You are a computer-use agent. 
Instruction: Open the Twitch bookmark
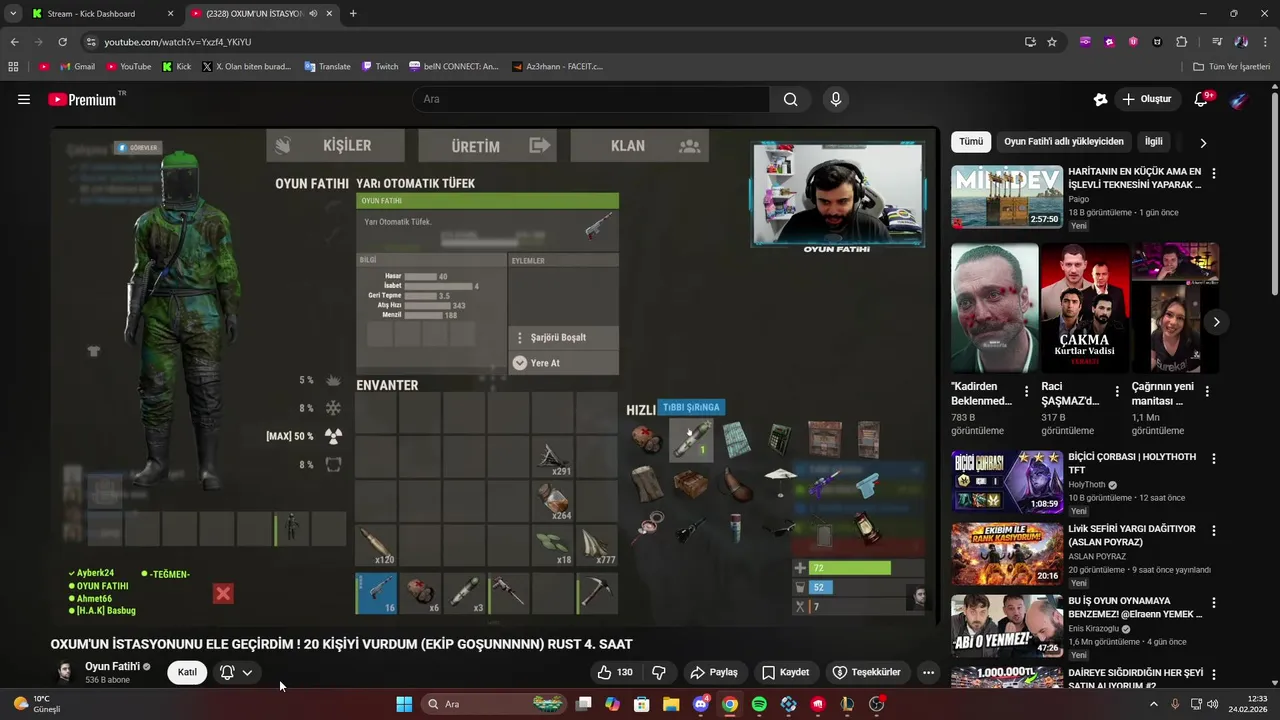(x=379, y=67)
